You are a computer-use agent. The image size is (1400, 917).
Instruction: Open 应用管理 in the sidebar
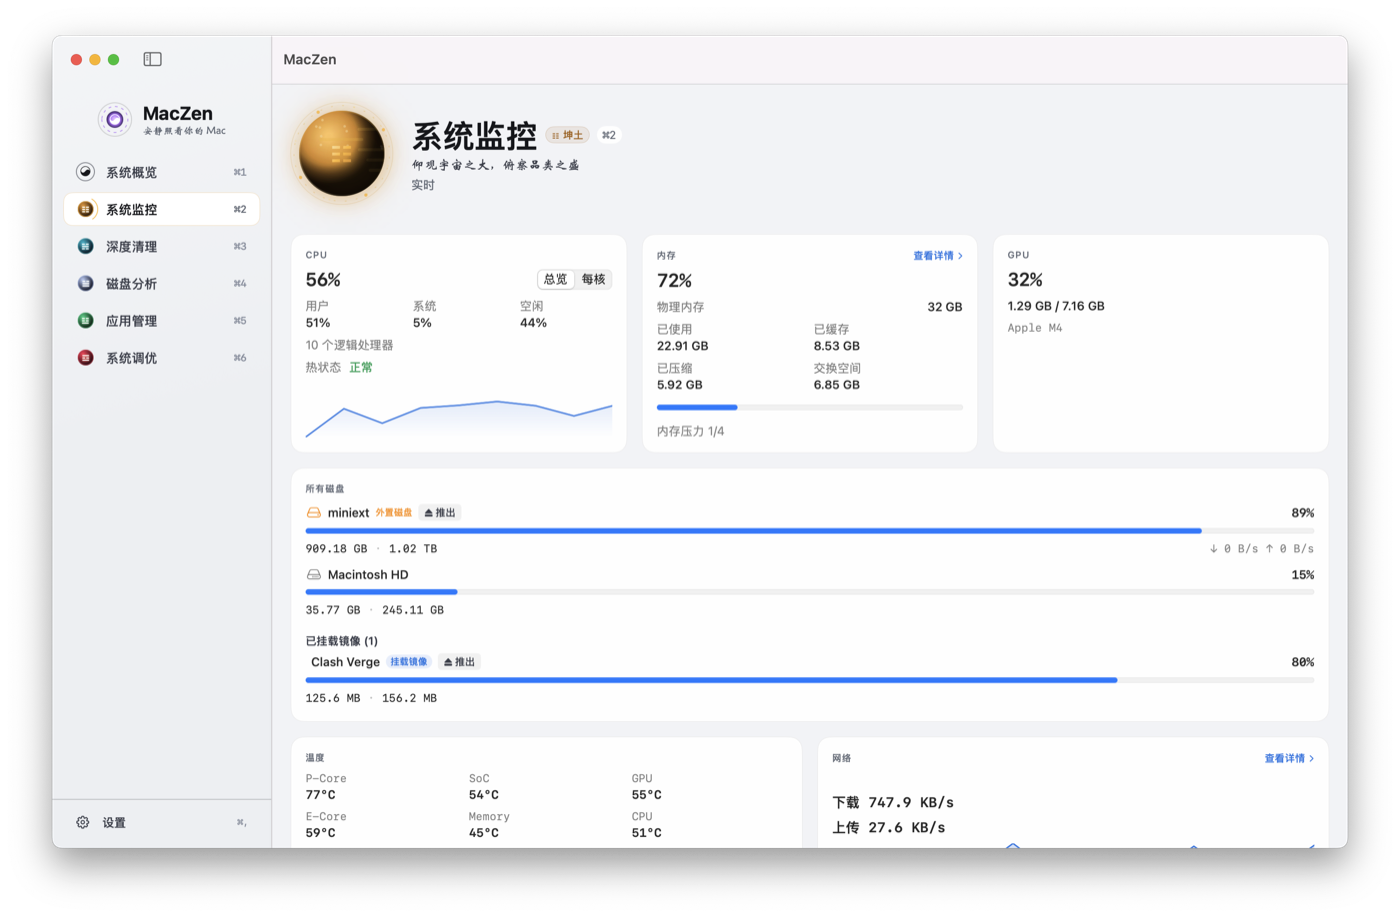161,321
